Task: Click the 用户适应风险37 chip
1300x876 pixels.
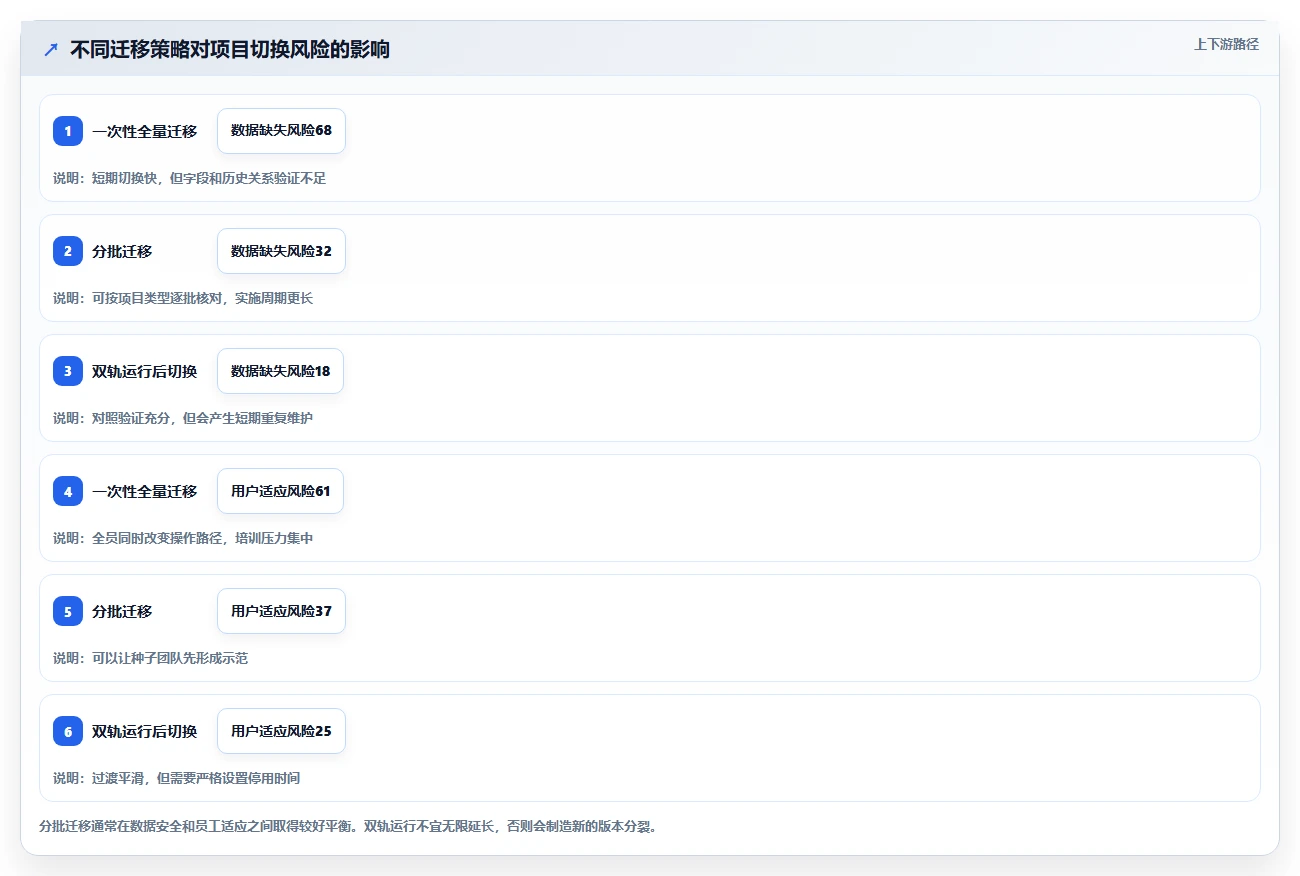Action: [x=281, y=611]
